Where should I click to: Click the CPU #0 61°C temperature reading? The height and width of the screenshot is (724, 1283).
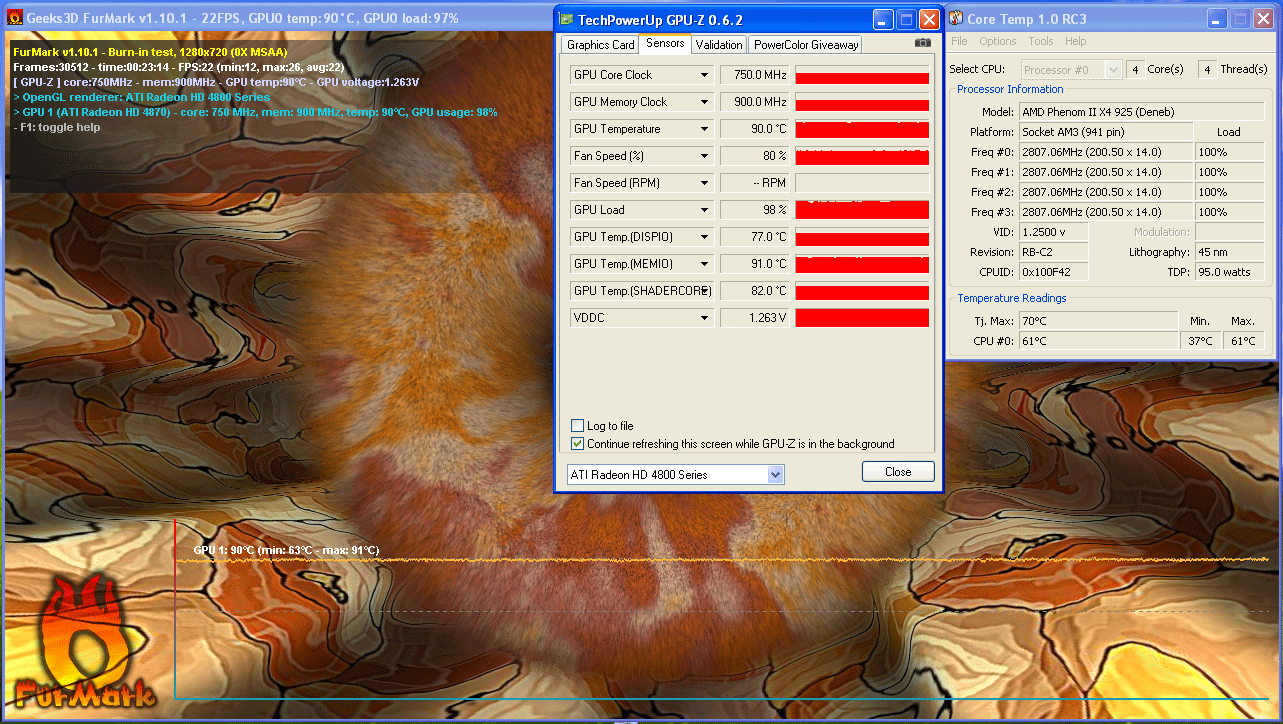point(1098,341)
